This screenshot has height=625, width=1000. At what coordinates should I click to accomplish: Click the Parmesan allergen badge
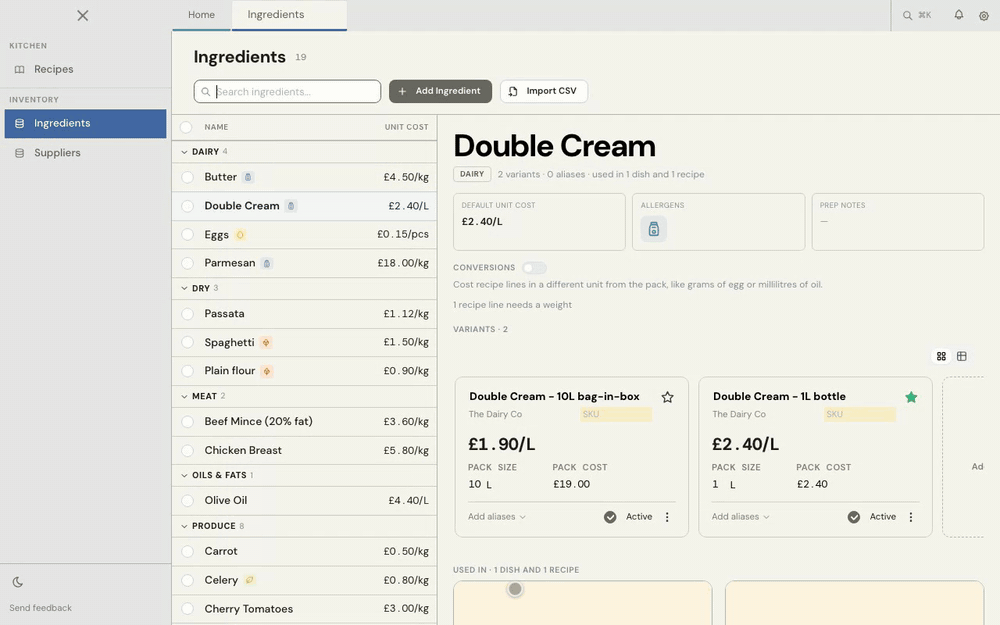point(267,263)
